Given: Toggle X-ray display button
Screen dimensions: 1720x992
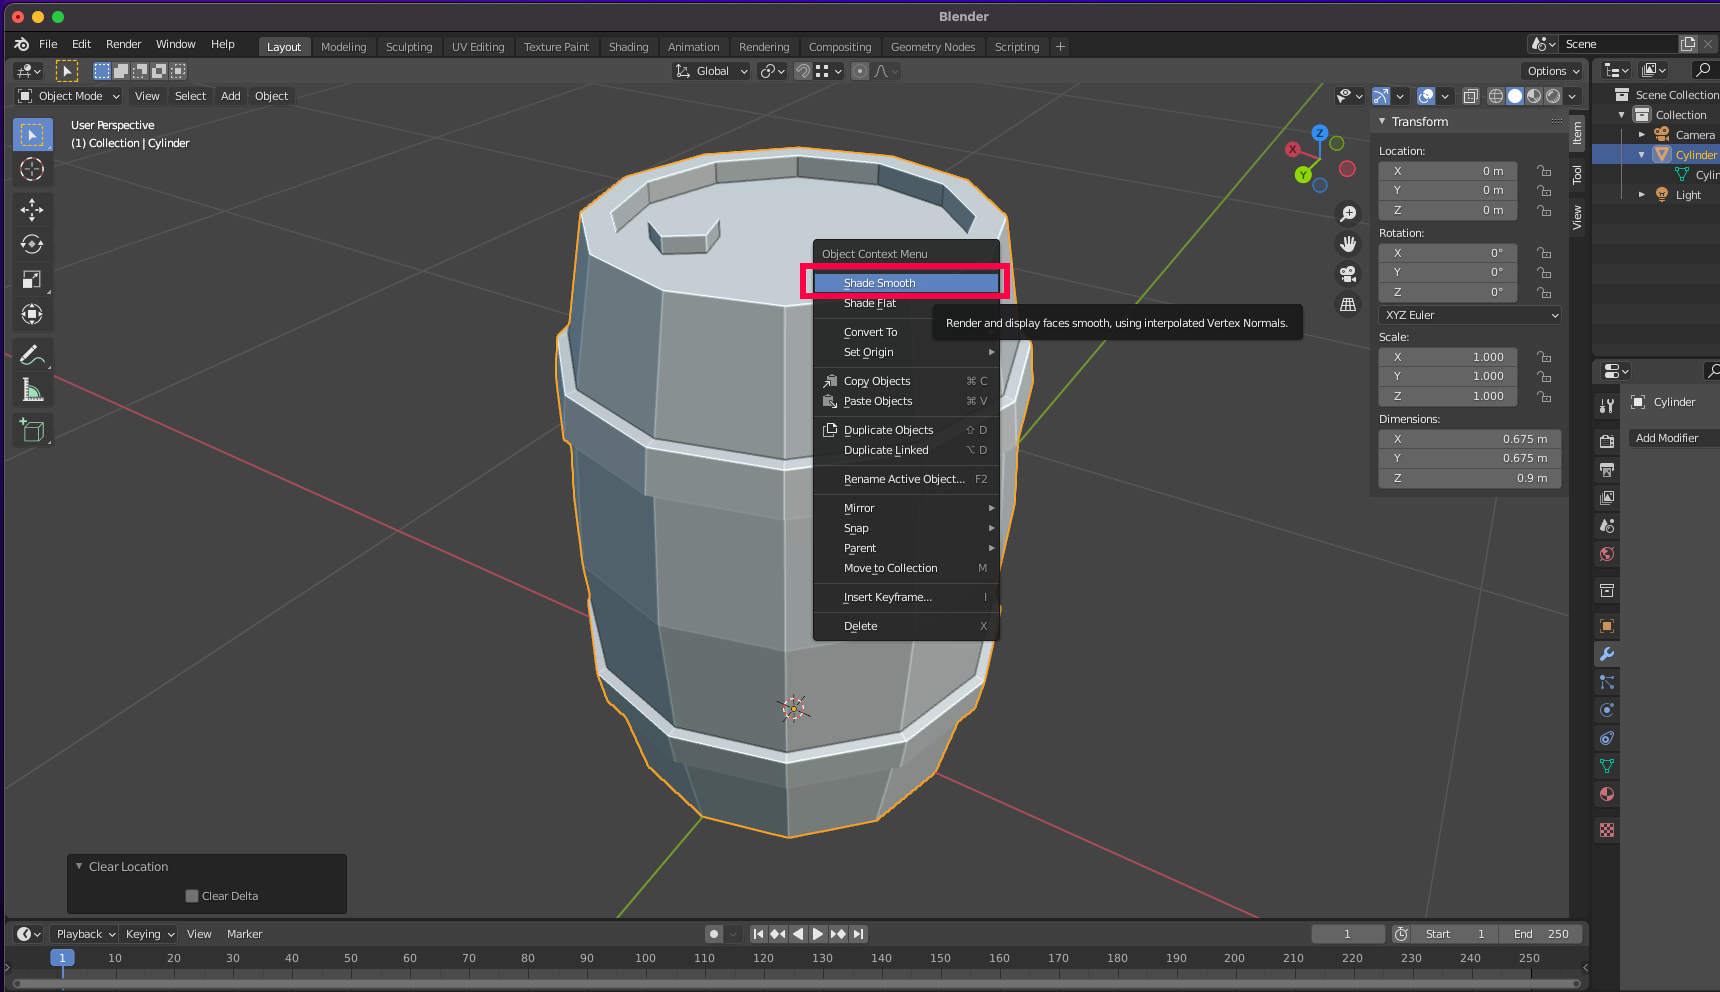Looking at the screenshot, I should (1471, 96).
